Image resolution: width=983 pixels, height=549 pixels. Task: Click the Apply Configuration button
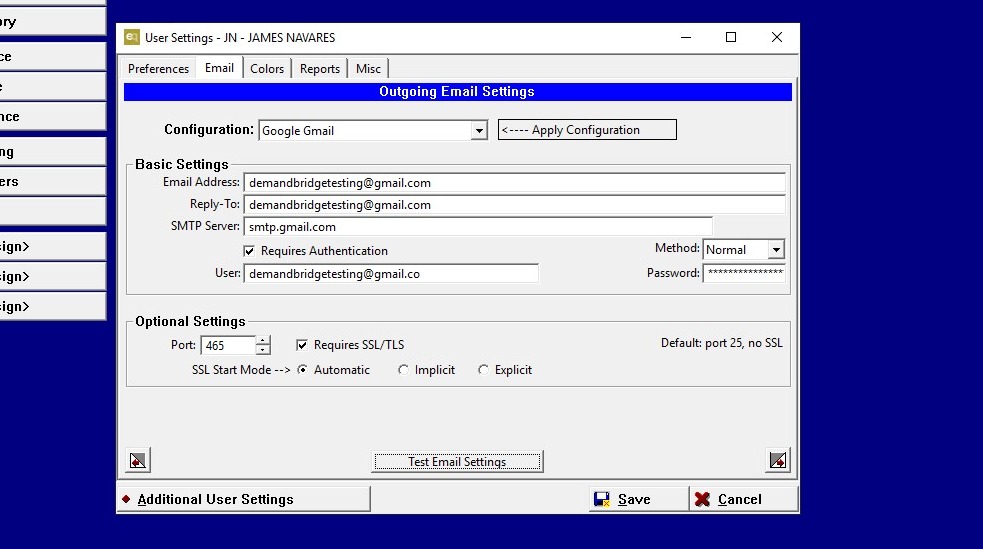click(x=587, y=130)
